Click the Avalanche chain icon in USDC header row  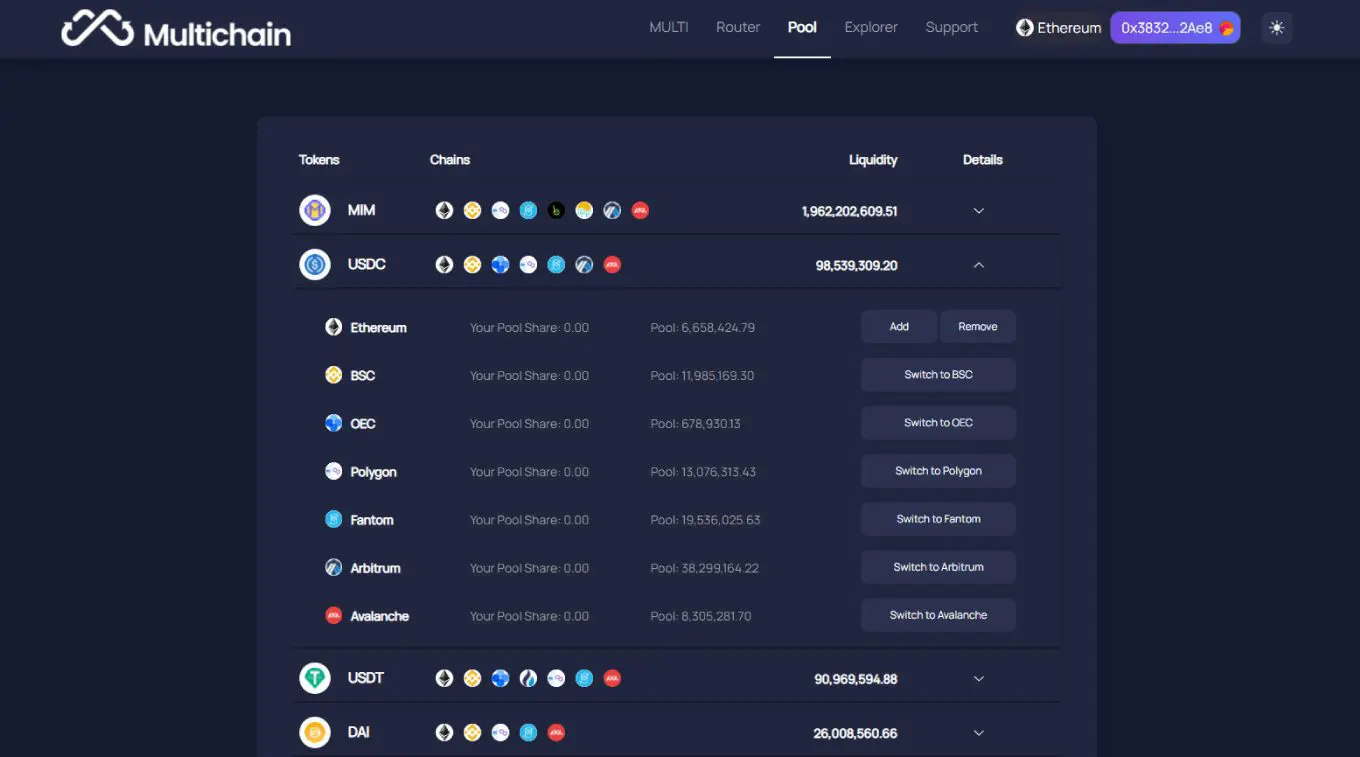click(x=612, y=264)
